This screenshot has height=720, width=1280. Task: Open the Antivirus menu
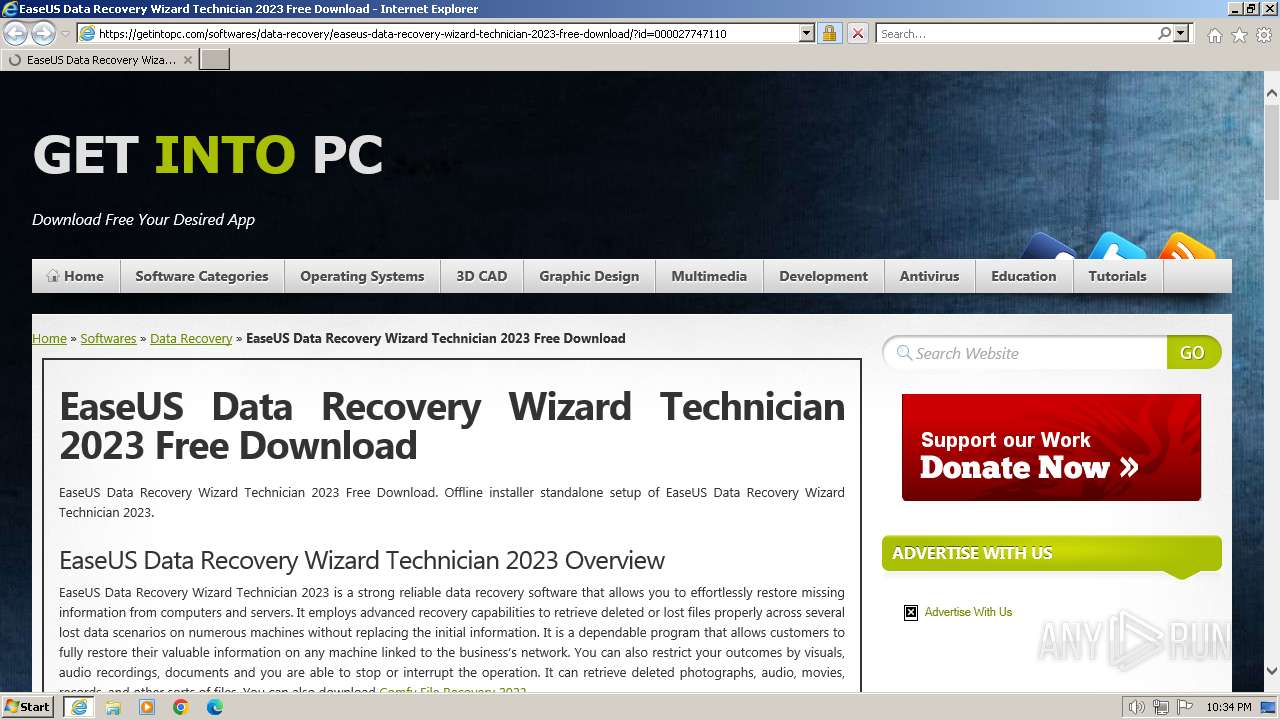(929, 276)
